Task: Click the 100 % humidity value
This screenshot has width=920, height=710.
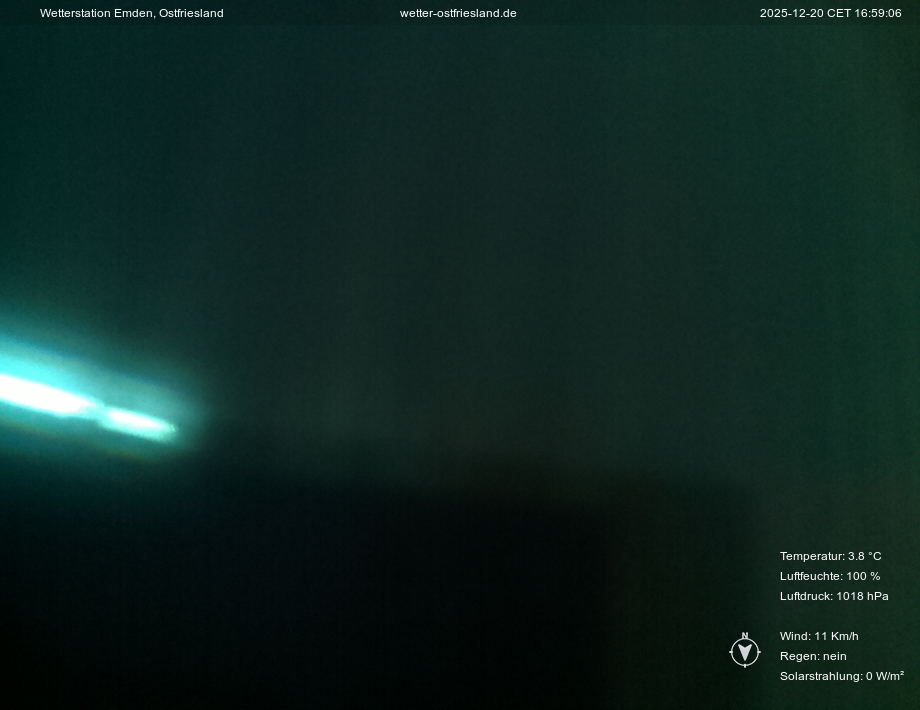Action: [864, 576]
